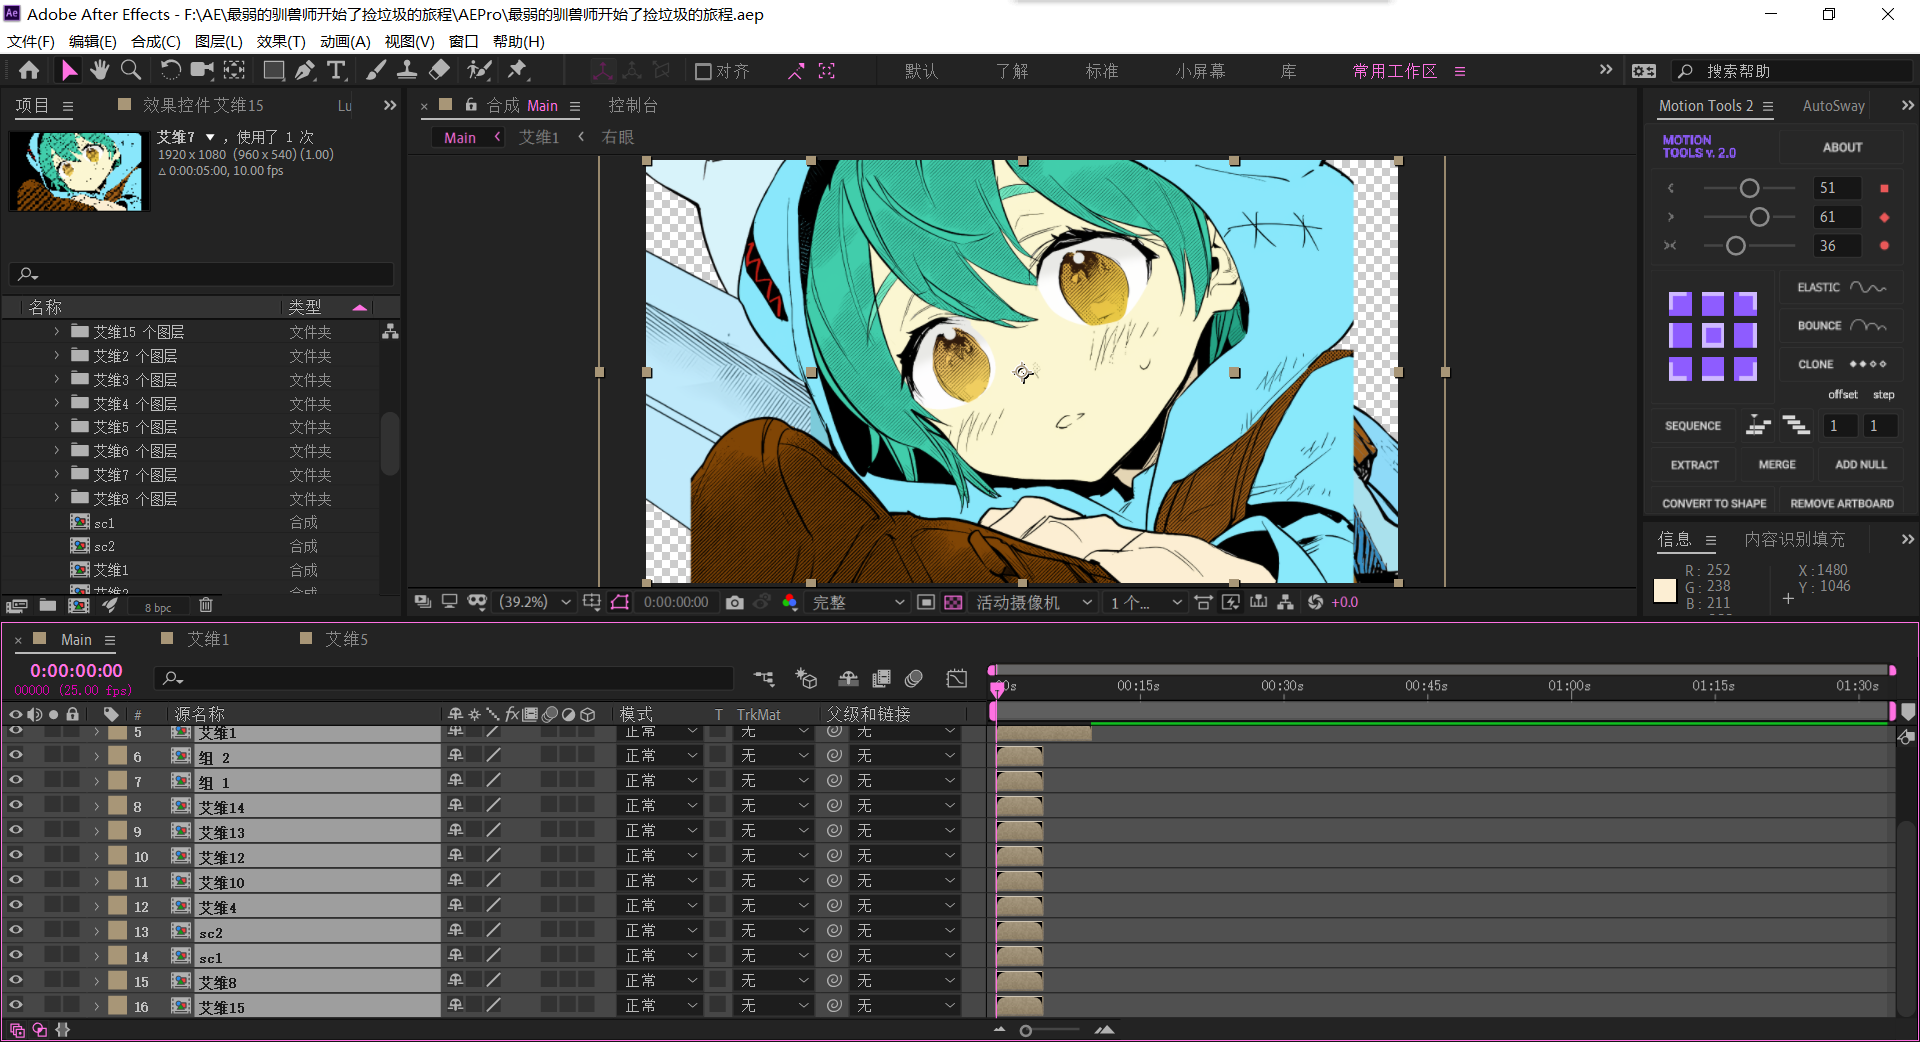Pick the Type (text) tool

[337, 70]
